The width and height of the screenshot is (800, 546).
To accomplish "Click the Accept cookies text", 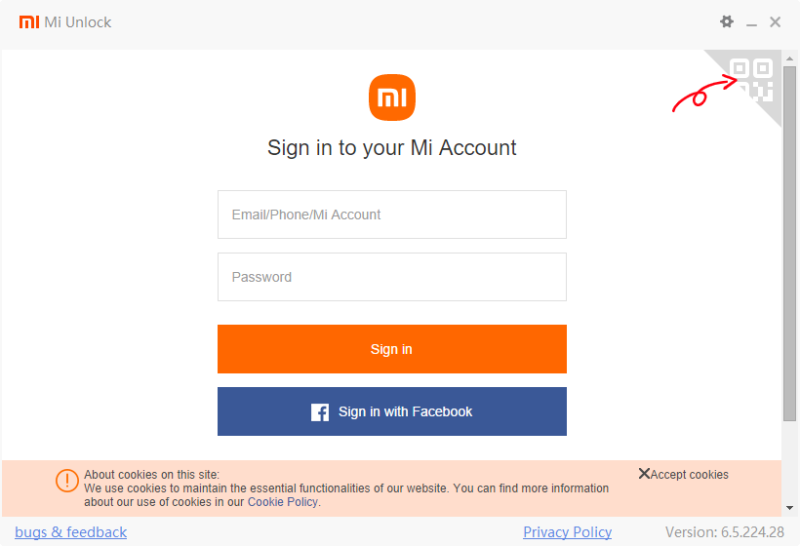I will point(689,475).
